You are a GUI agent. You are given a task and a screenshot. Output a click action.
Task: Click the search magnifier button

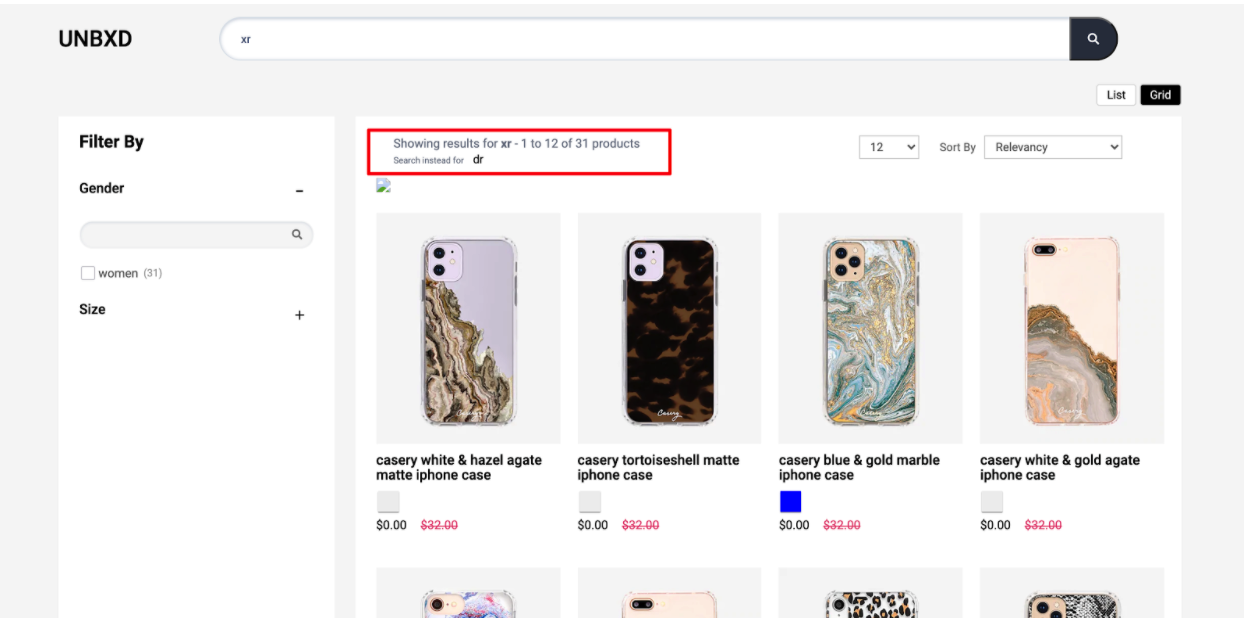[x=1093, y=39]
